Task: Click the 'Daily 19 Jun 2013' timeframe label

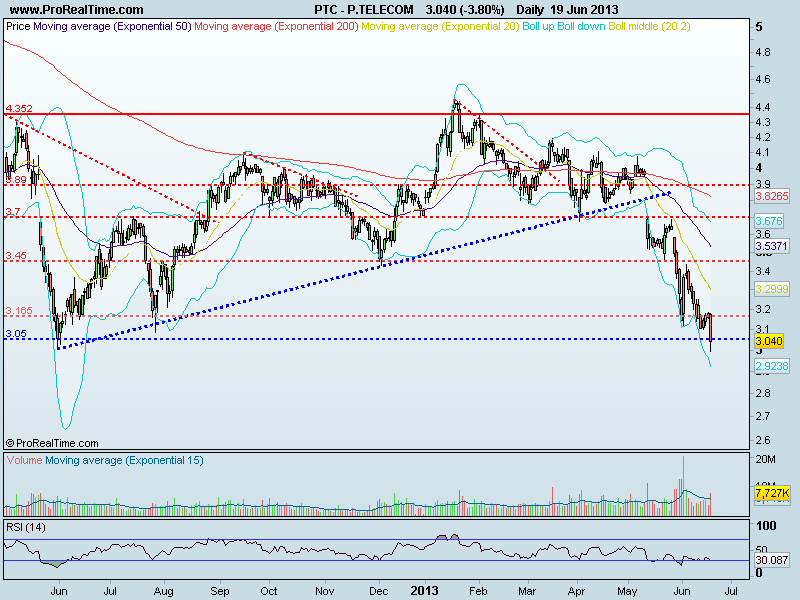Action: pos(567,10)
